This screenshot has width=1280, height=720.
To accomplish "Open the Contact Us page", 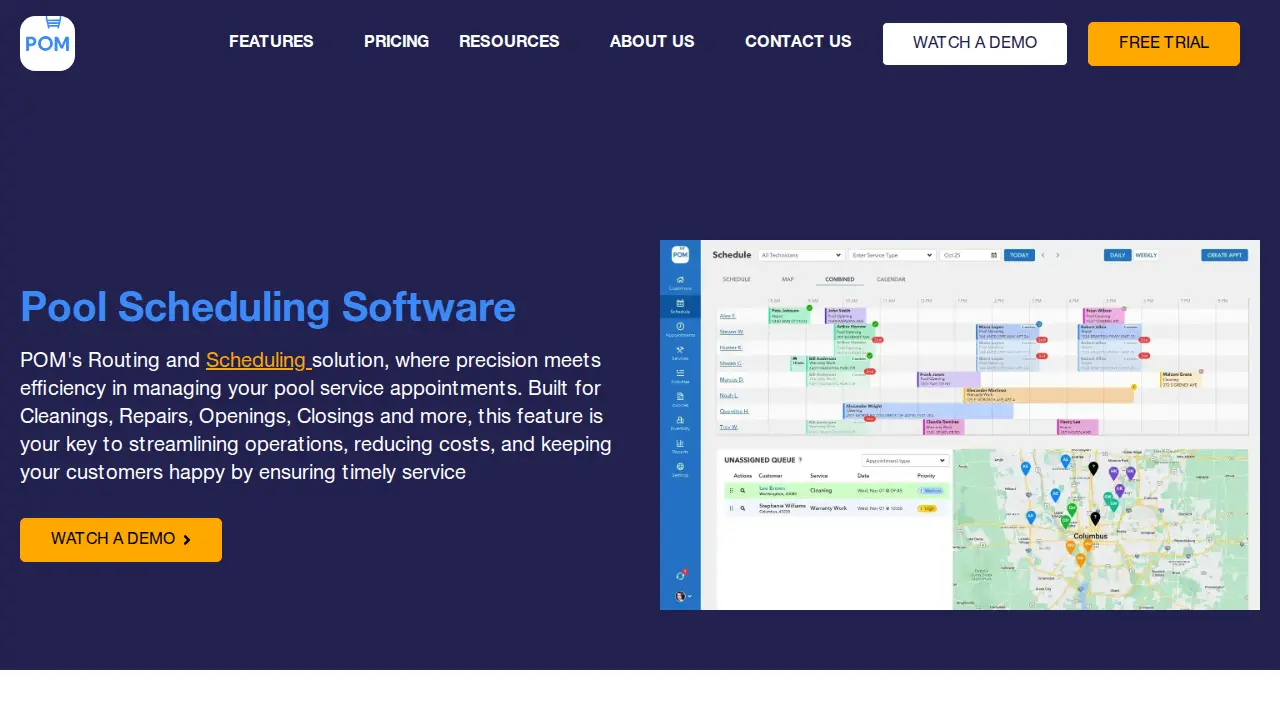I will pos(798,41).
